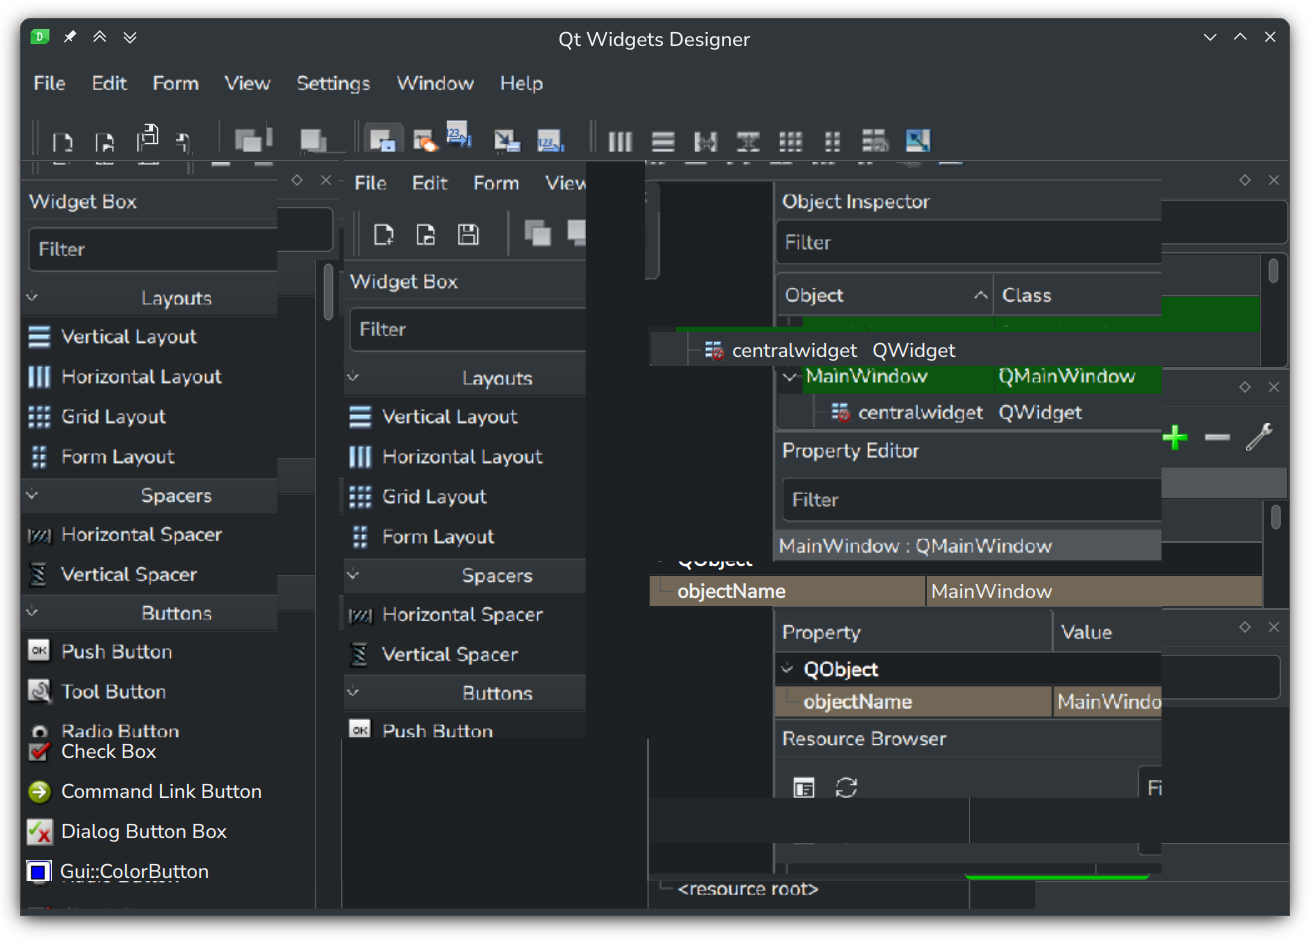
Task: Open Property Editor configuration wrench icon
Action: pos(1259,437)
